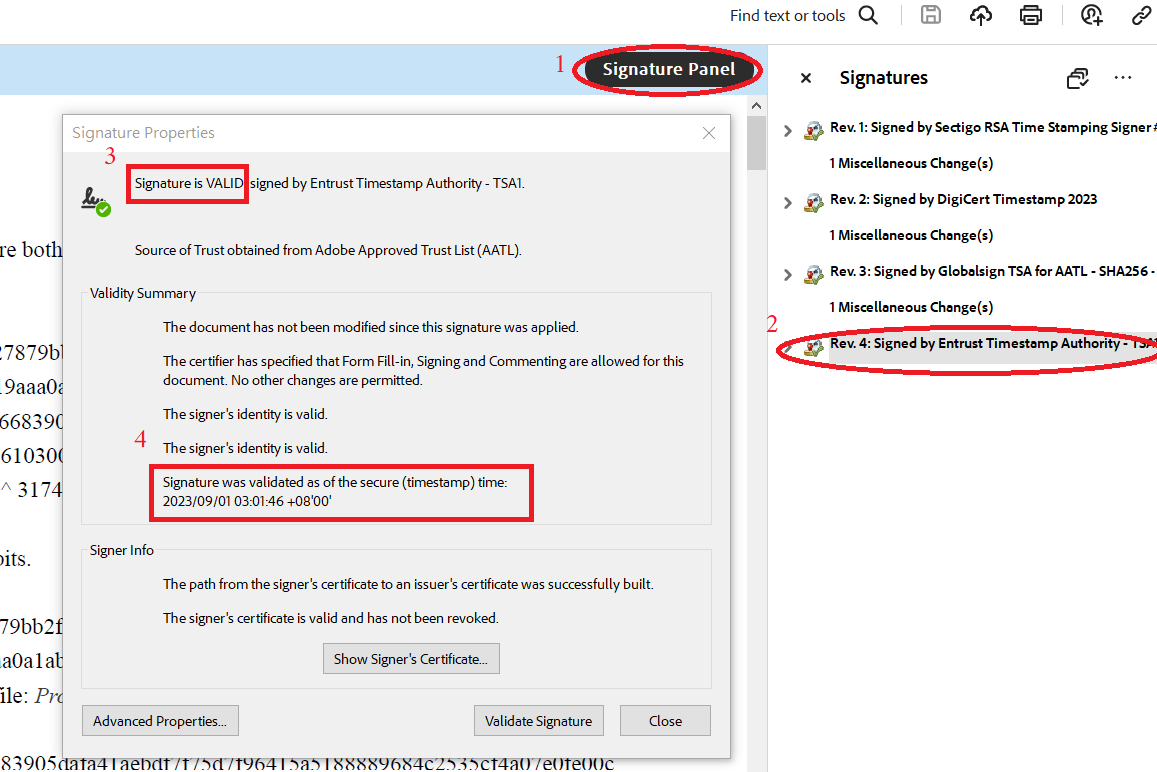Expand Rev. 3 Globalsign signature entry
1157x772 pixels.
tap(787, 275)
